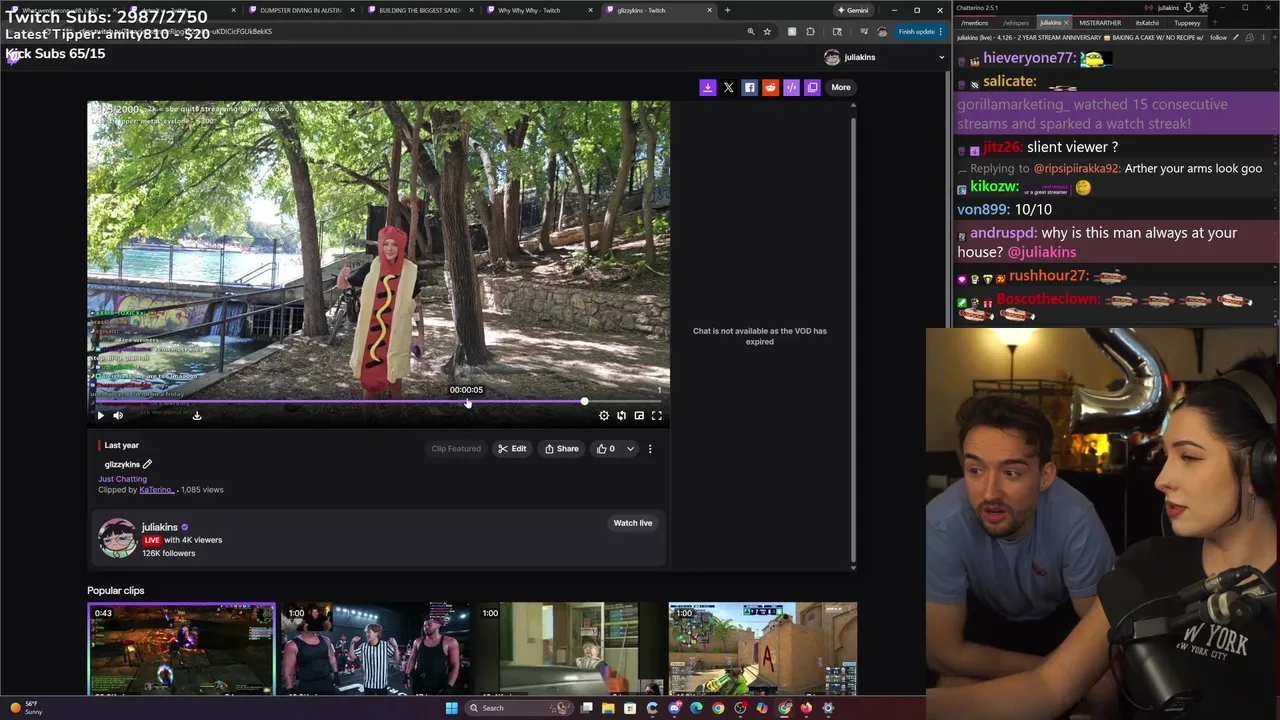Open viewer list icon in Chatterino
Image resolution: width=1280 pixels, height=720 pixels.
click(x=1249, y=38)
